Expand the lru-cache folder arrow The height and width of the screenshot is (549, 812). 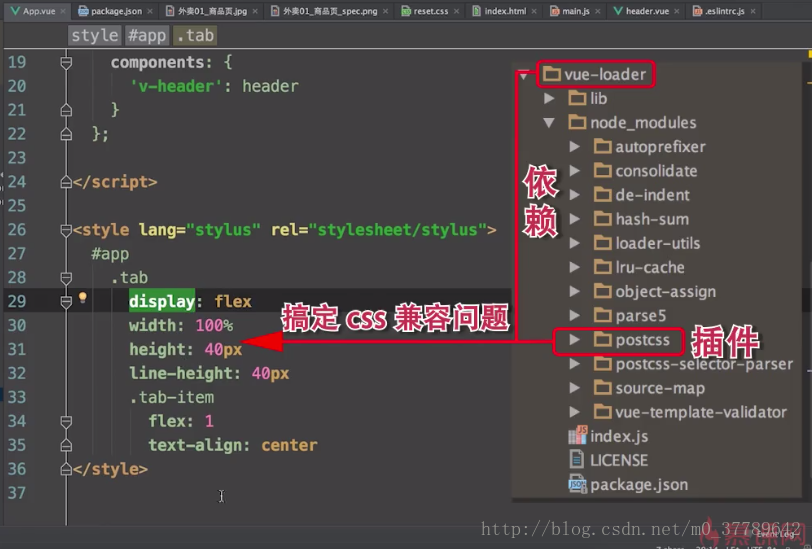tap(574, 267)
